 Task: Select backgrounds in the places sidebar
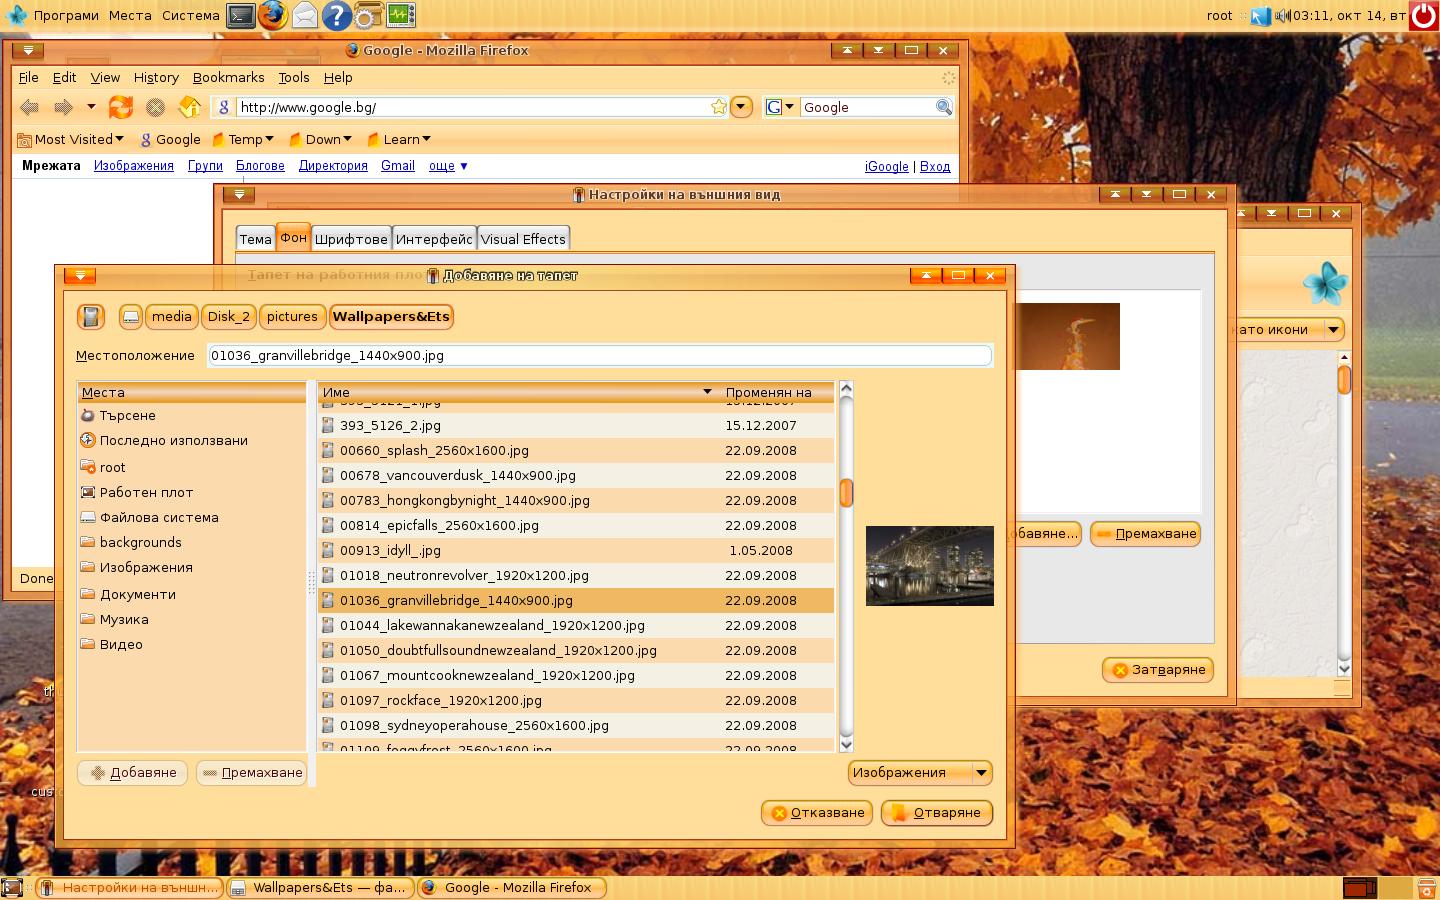192,543
